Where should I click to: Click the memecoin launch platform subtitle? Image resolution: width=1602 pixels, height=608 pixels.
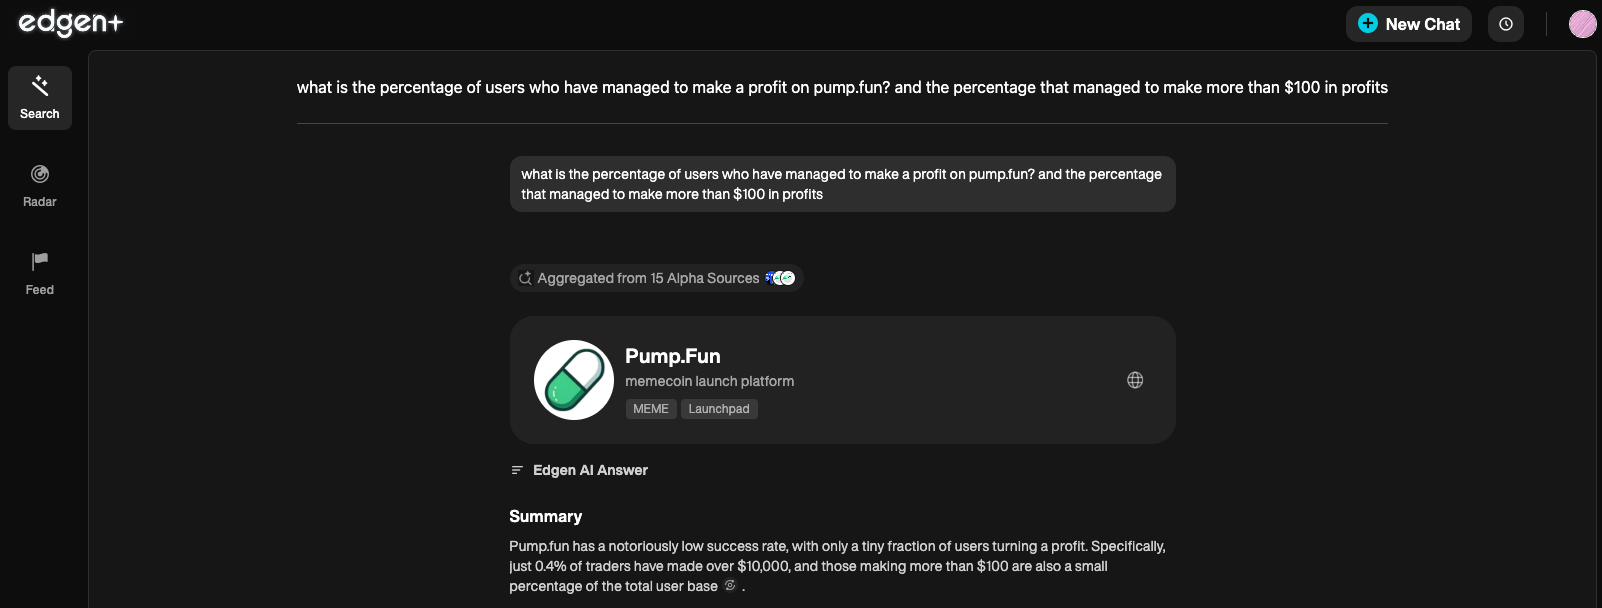point(709,381)
